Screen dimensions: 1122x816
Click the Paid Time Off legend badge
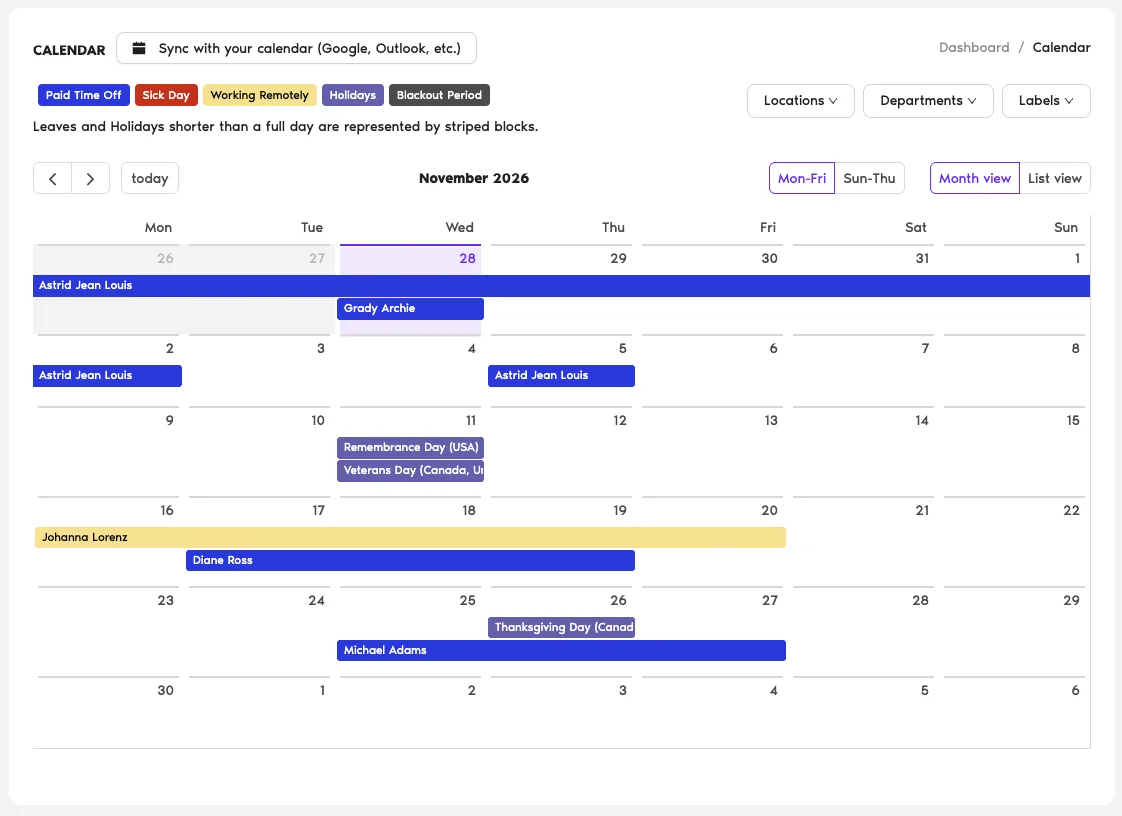(x=84, y=95)
